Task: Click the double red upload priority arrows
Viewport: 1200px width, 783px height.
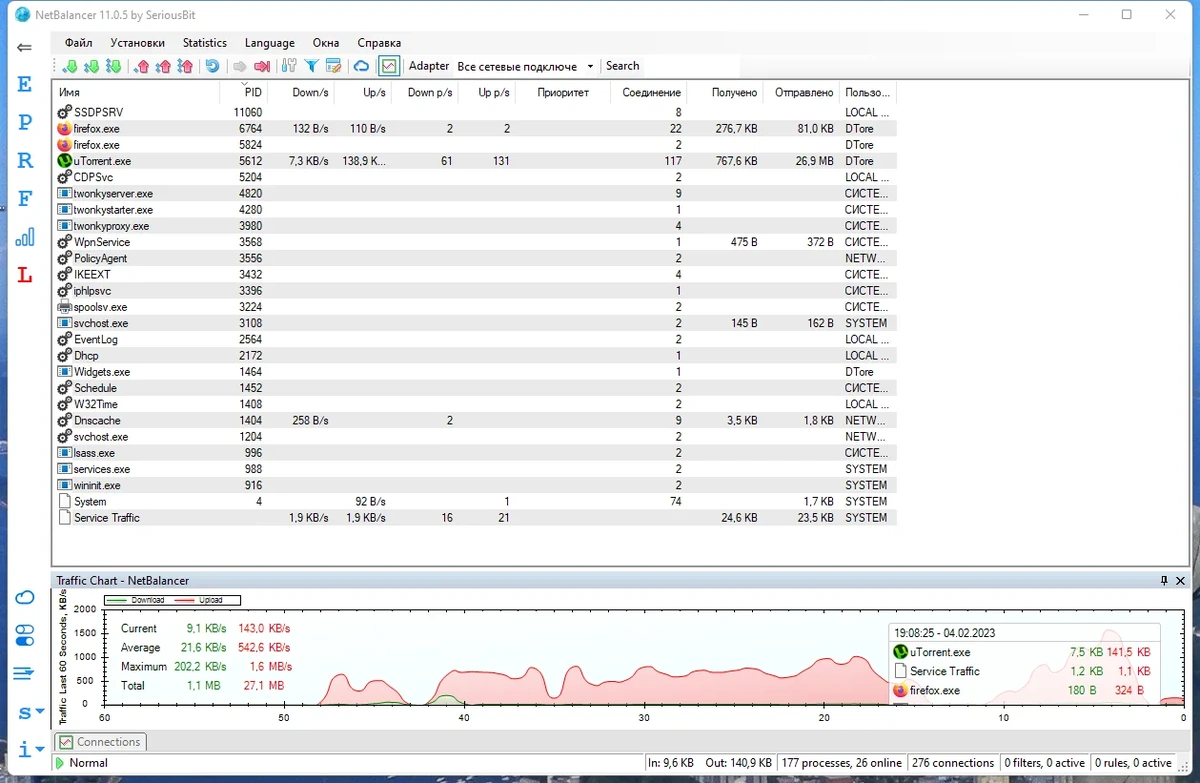Action: point(163,66)
